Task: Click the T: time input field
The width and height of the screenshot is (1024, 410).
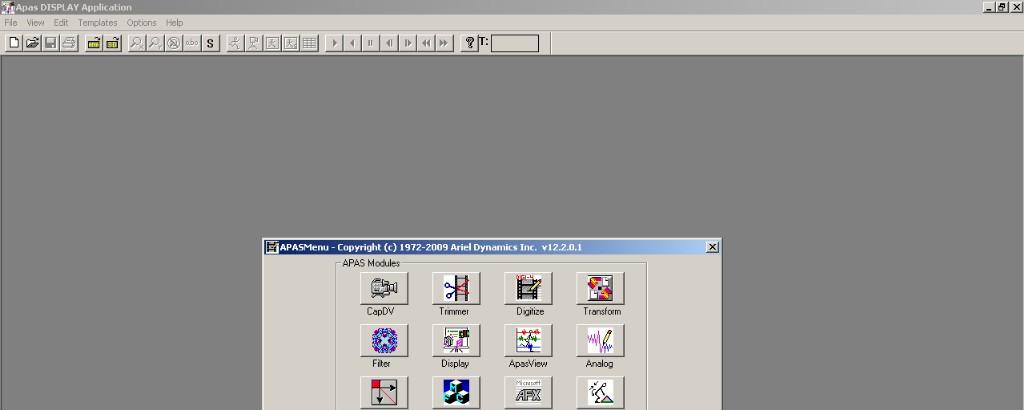Action: tap(515, 44)
